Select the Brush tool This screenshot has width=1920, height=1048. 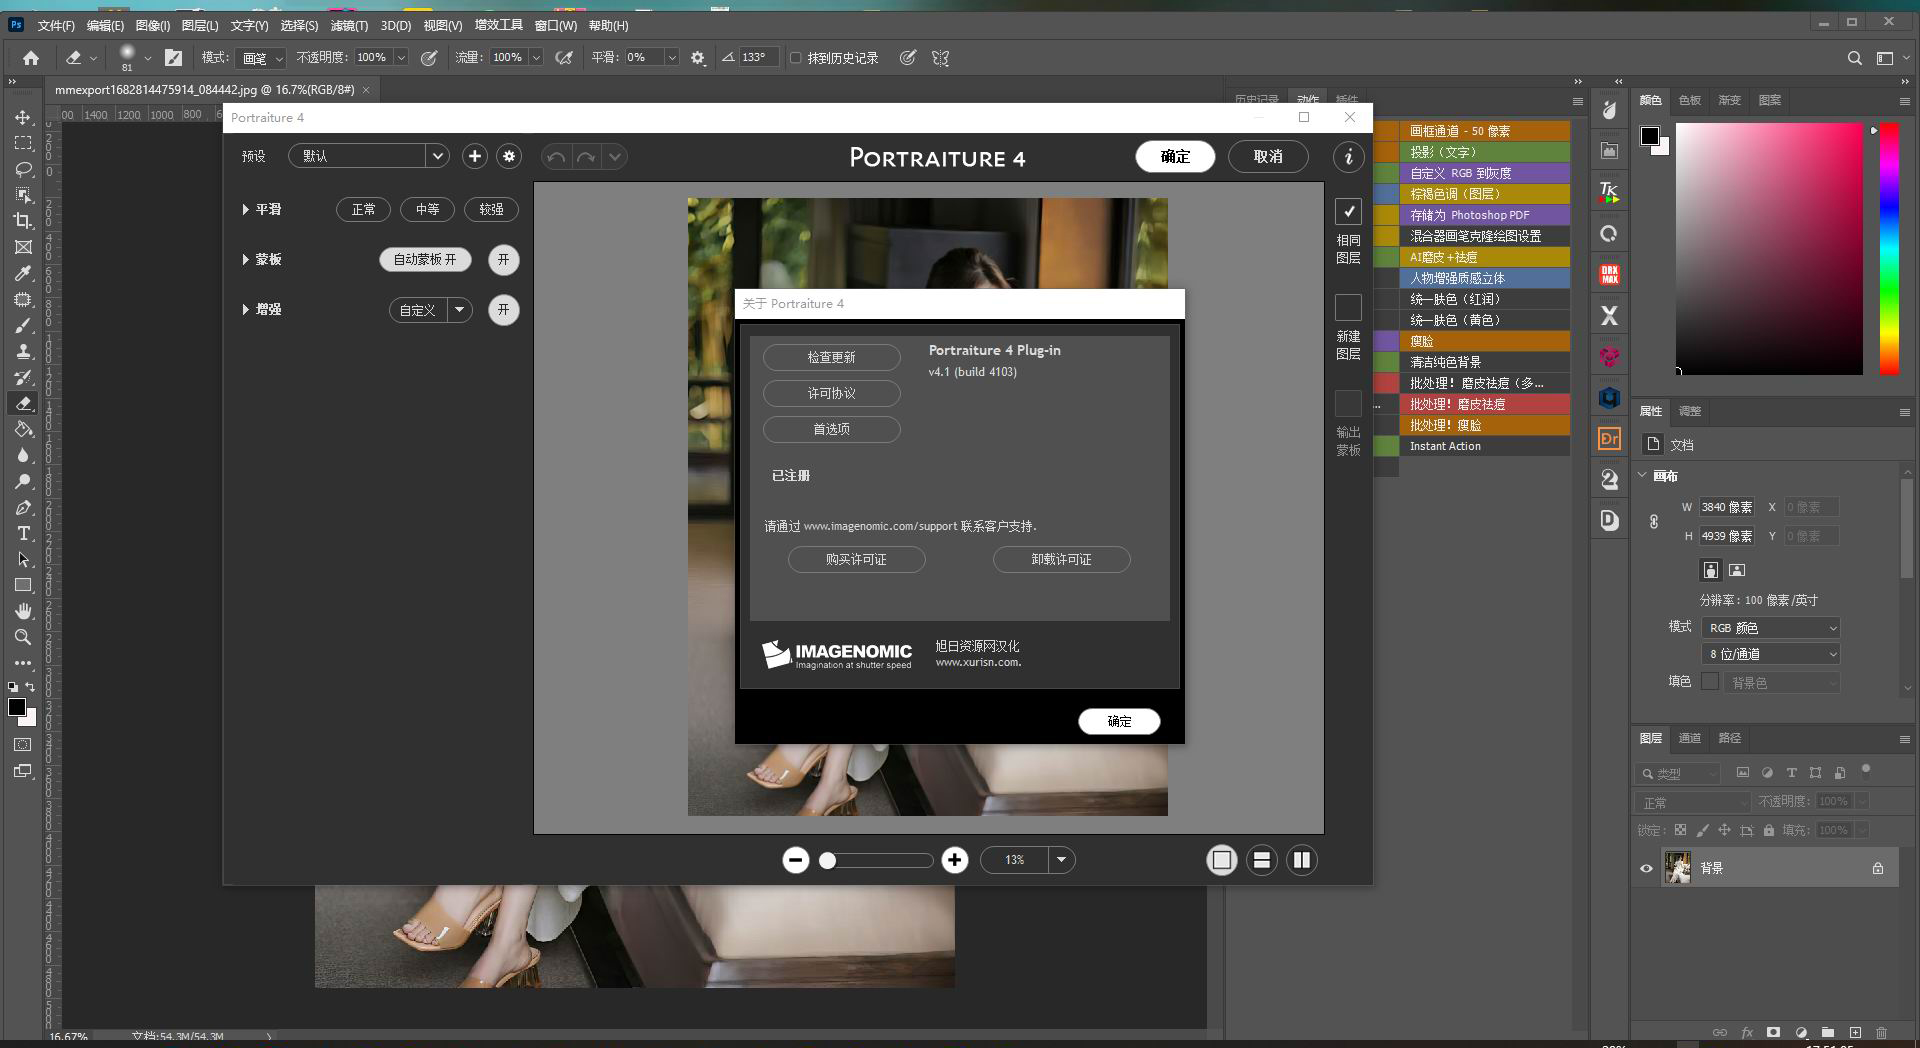pos(23,325)
